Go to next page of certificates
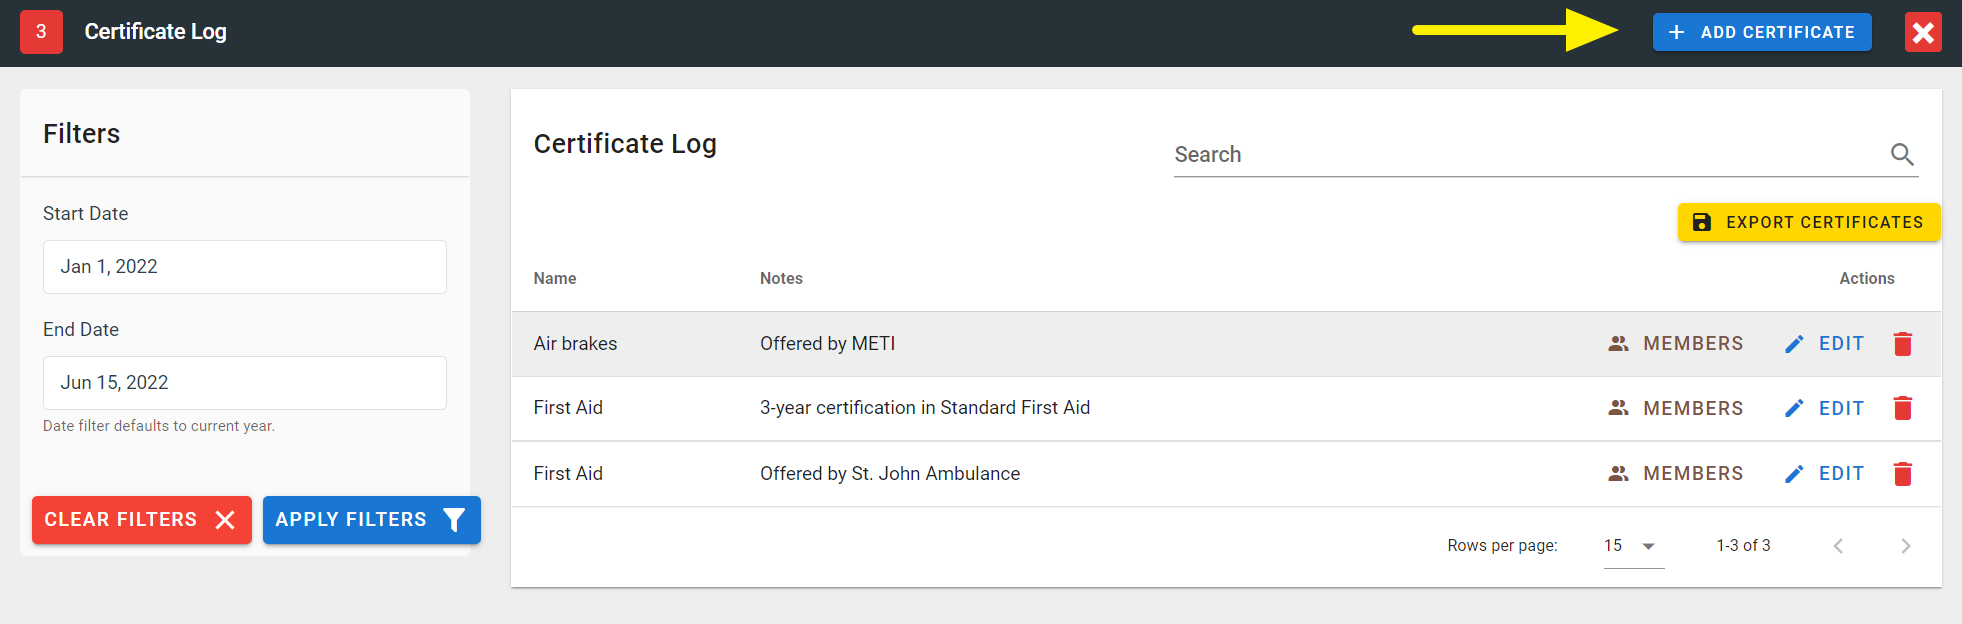 [x=1905, y=546]
